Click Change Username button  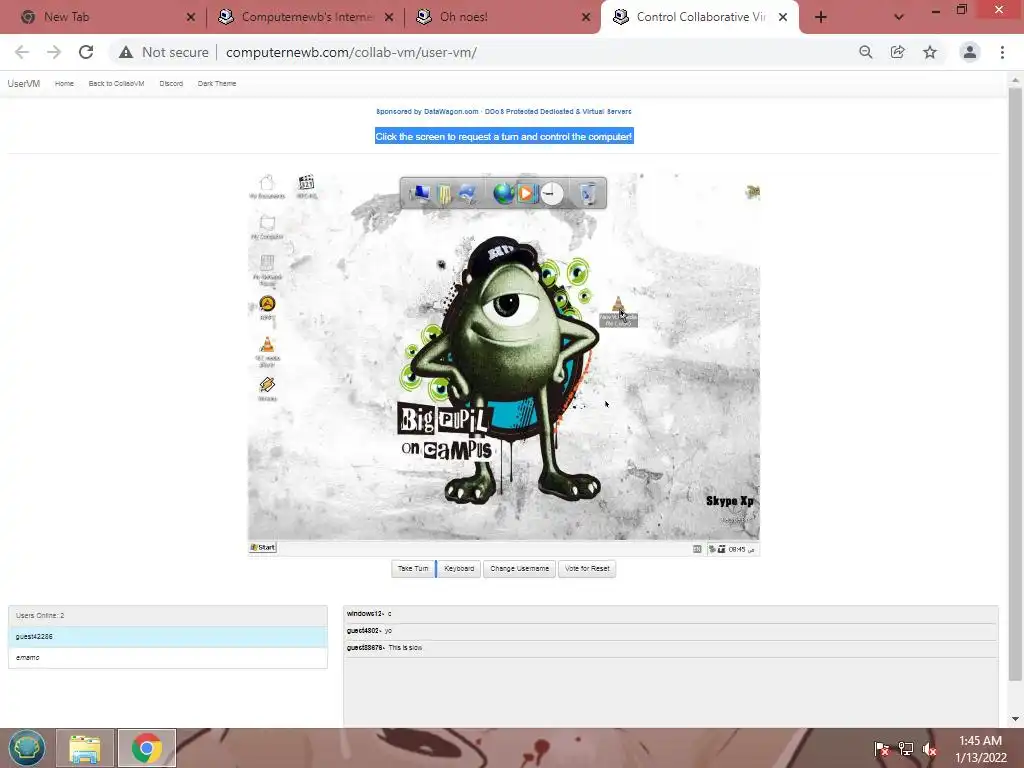click(x=519, y=569)
